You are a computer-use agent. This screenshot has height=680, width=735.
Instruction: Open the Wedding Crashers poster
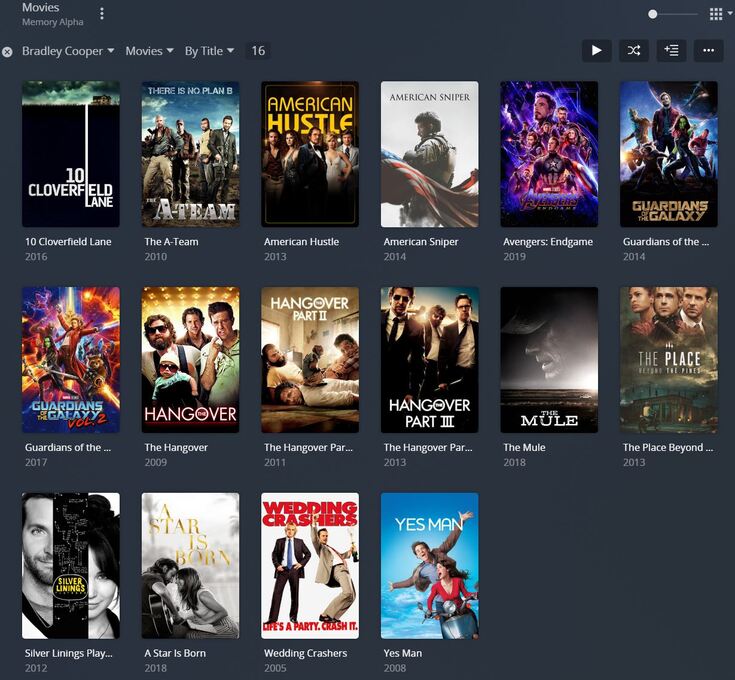pyautogui.click(x=310, y=566)
